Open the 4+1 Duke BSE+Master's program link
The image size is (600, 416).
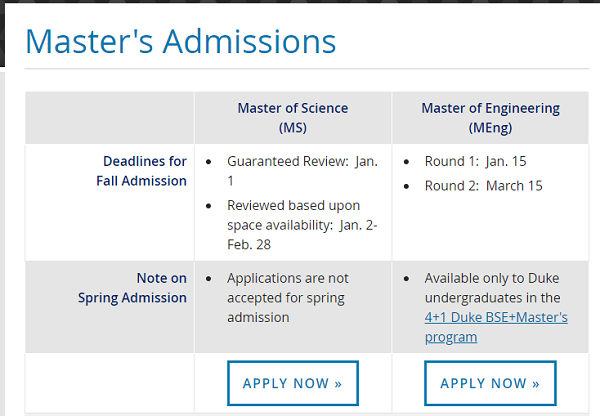click(x=495, y=327)
